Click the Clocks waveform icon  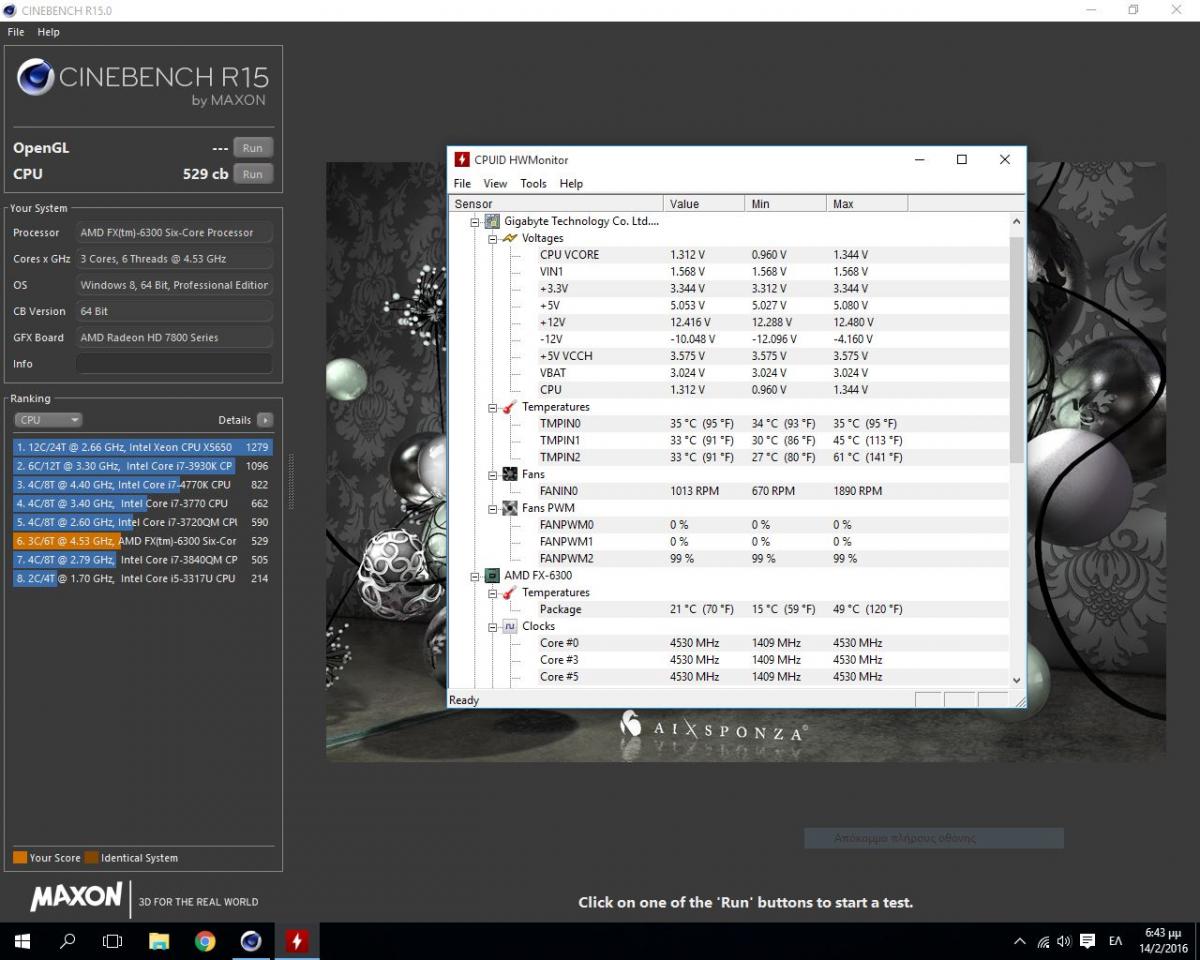click(x=509, y=627)
